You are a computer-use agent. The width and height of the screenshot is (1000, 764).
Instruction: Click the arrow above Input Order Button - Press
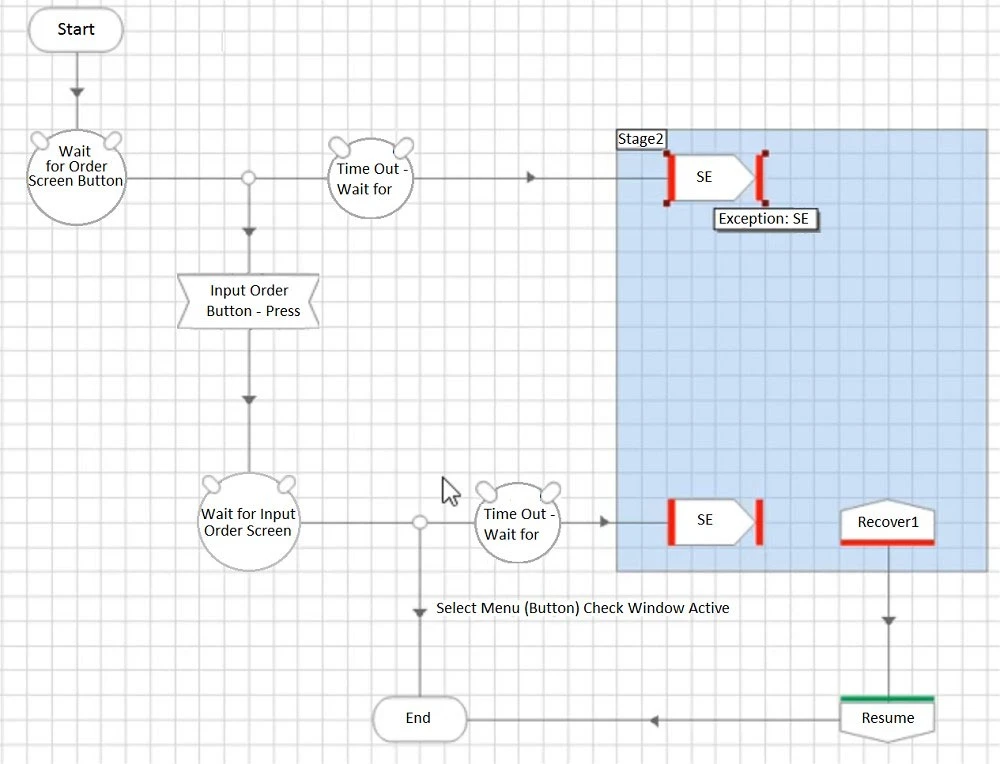[250, 232]
